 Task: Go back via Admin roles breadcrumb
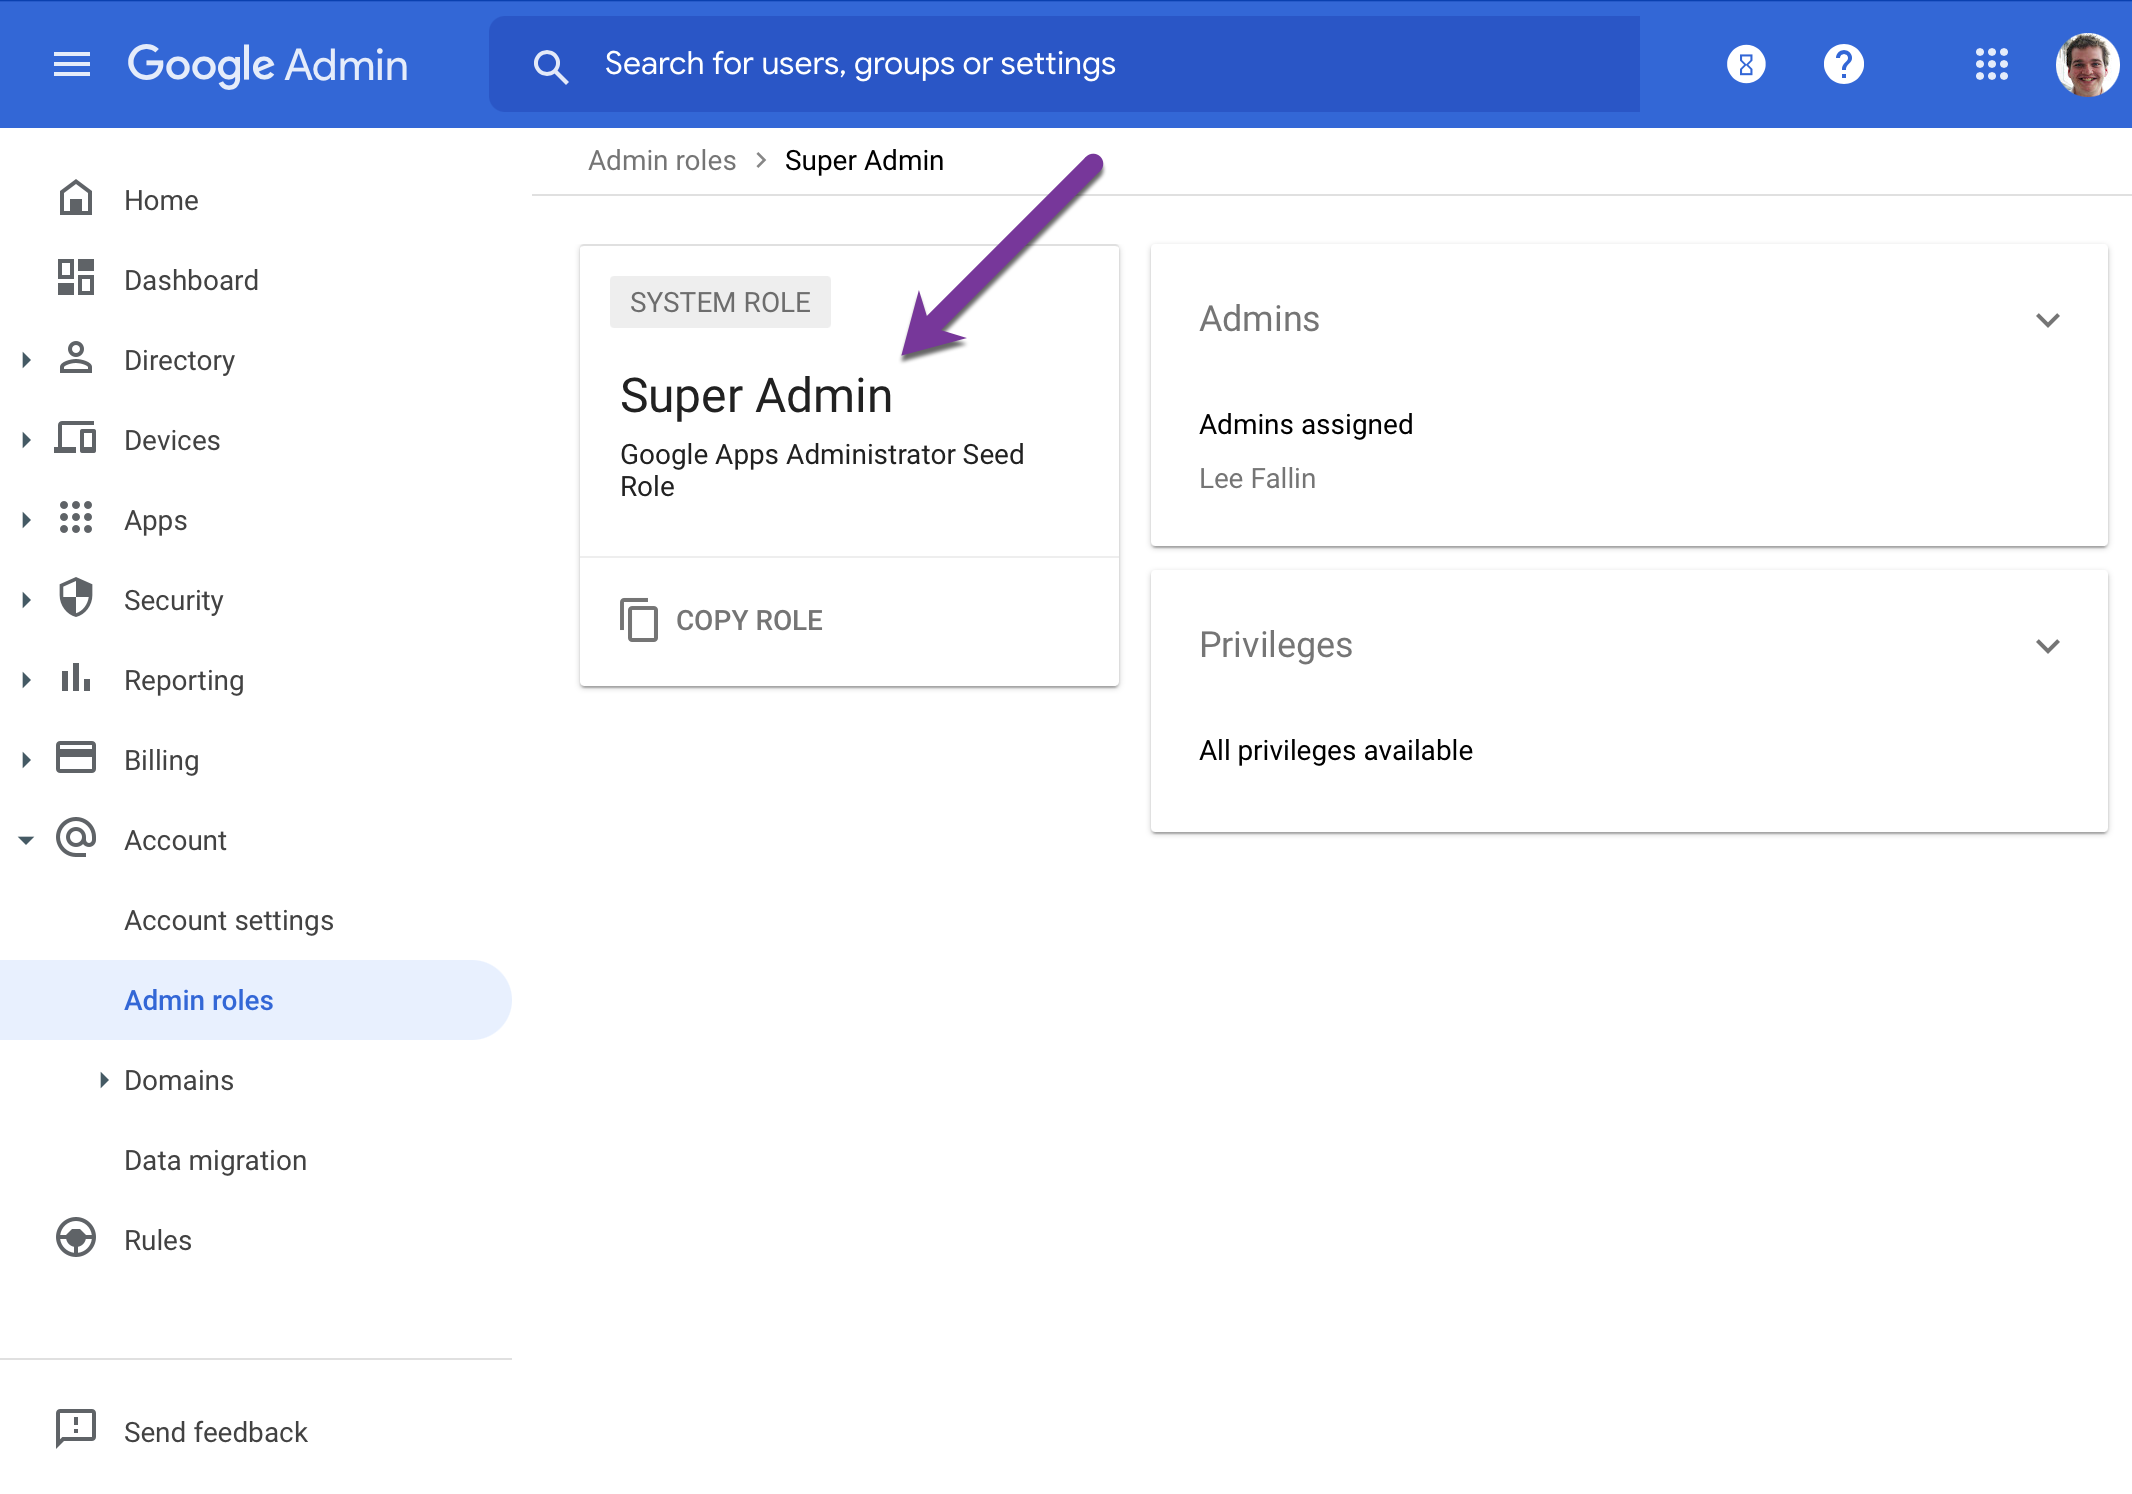pos(661,161)
